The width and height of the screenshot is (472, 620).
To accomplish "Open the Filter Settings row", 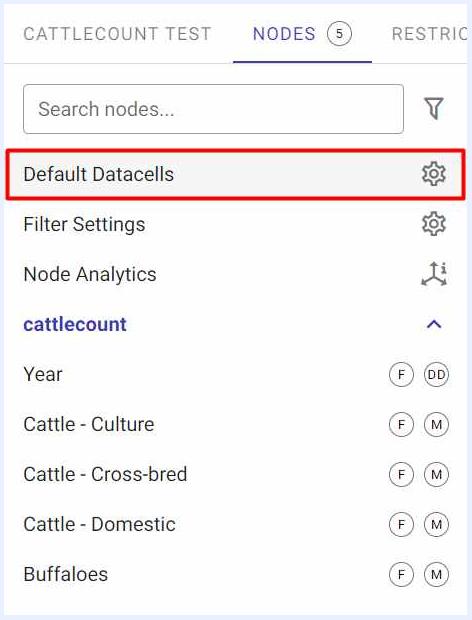I will (236, 224).
